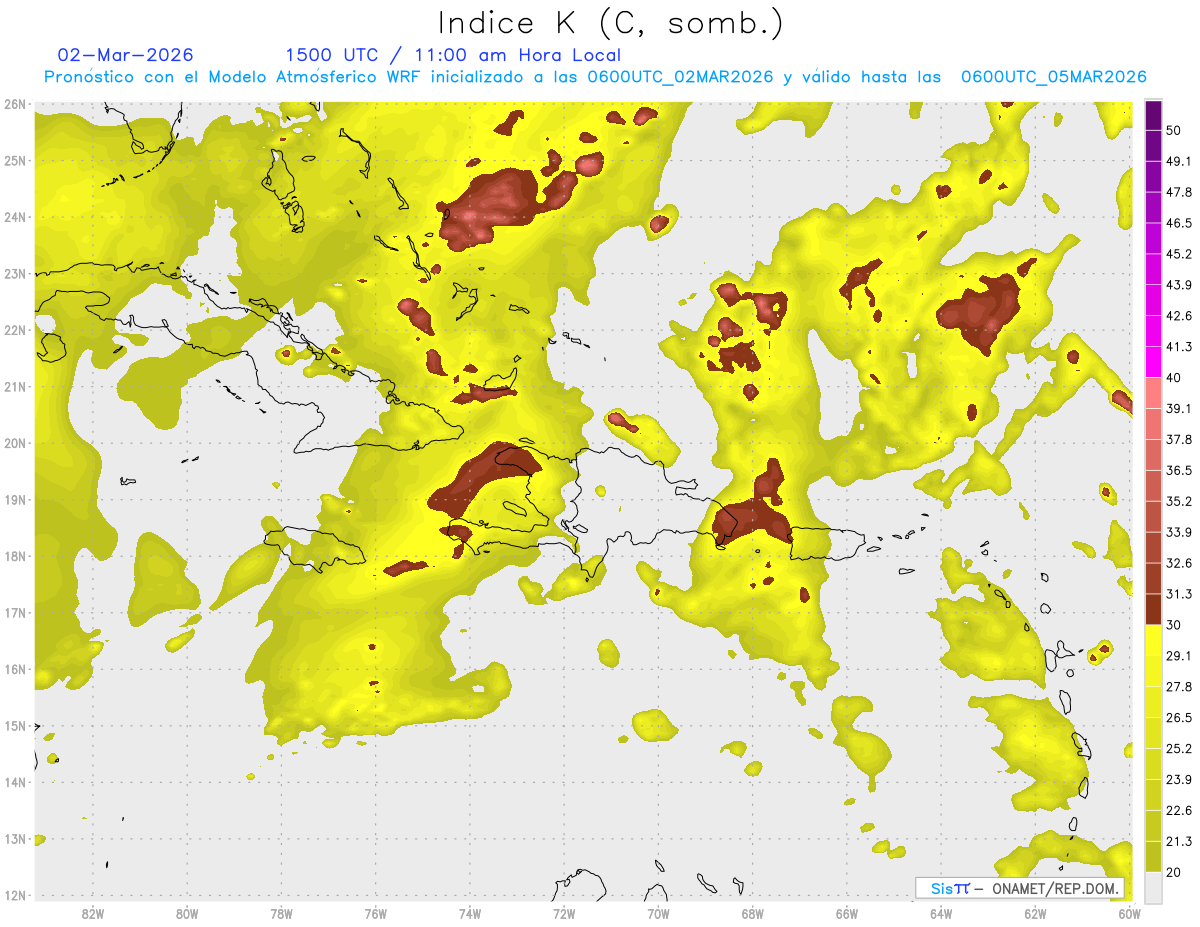
Task: Click the "SisTT - ONAMET/REP.DOM." credit box
Action: (x=1020, y=888)
